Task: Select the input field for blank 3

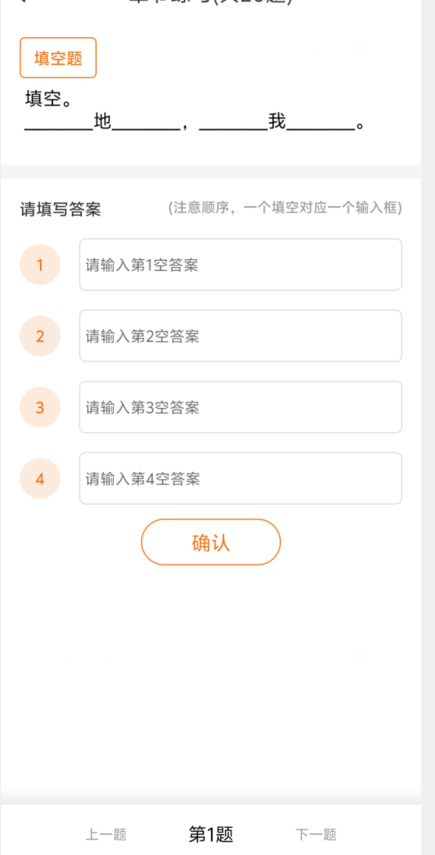Action: 240,407
